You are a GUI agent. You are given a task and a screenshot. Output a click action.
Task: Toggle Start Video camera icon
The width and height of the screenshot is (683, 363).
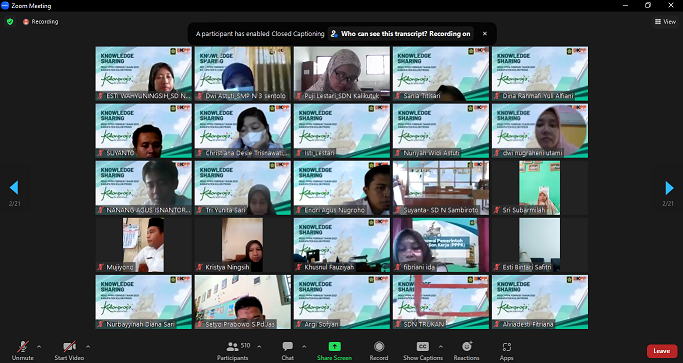point(69,347)
